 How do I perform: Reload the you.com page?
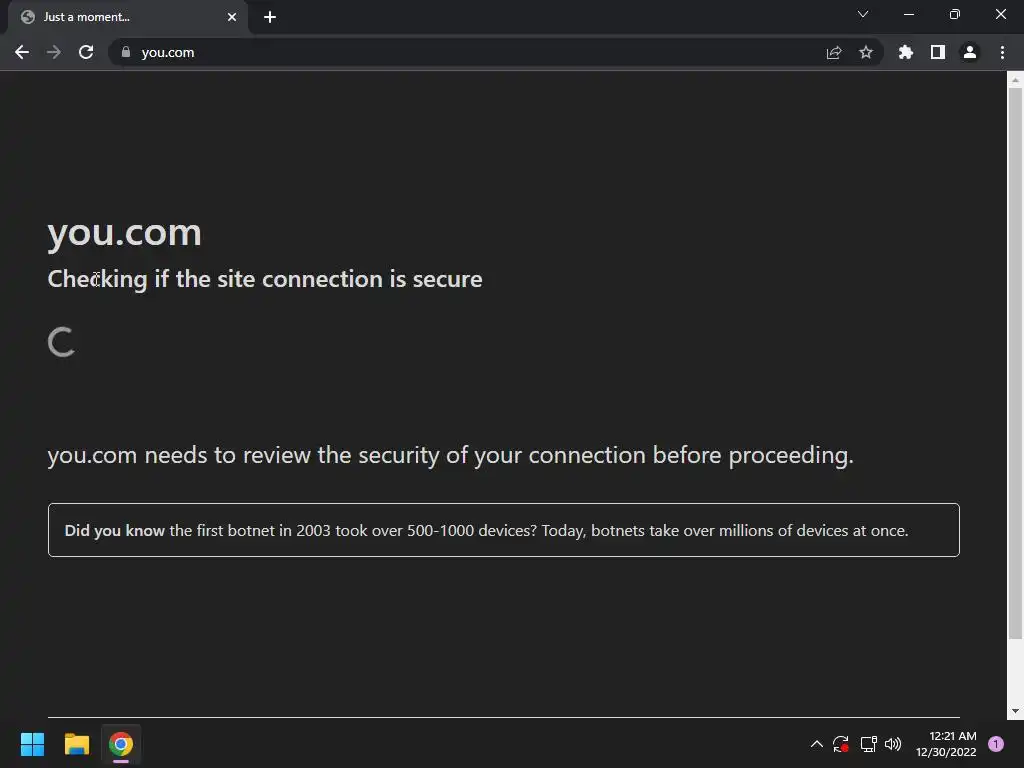(86, 52)
